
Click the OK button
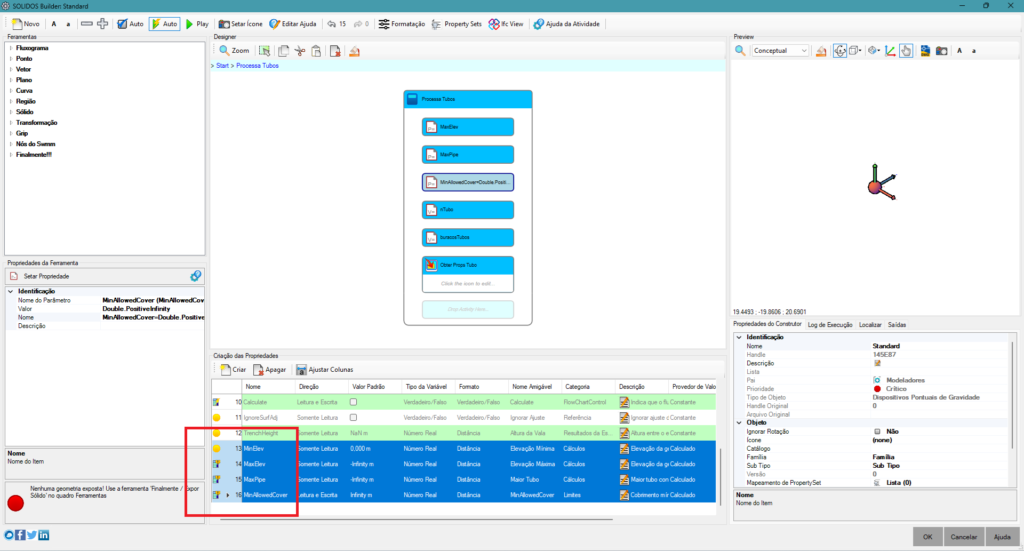[927, 537]
